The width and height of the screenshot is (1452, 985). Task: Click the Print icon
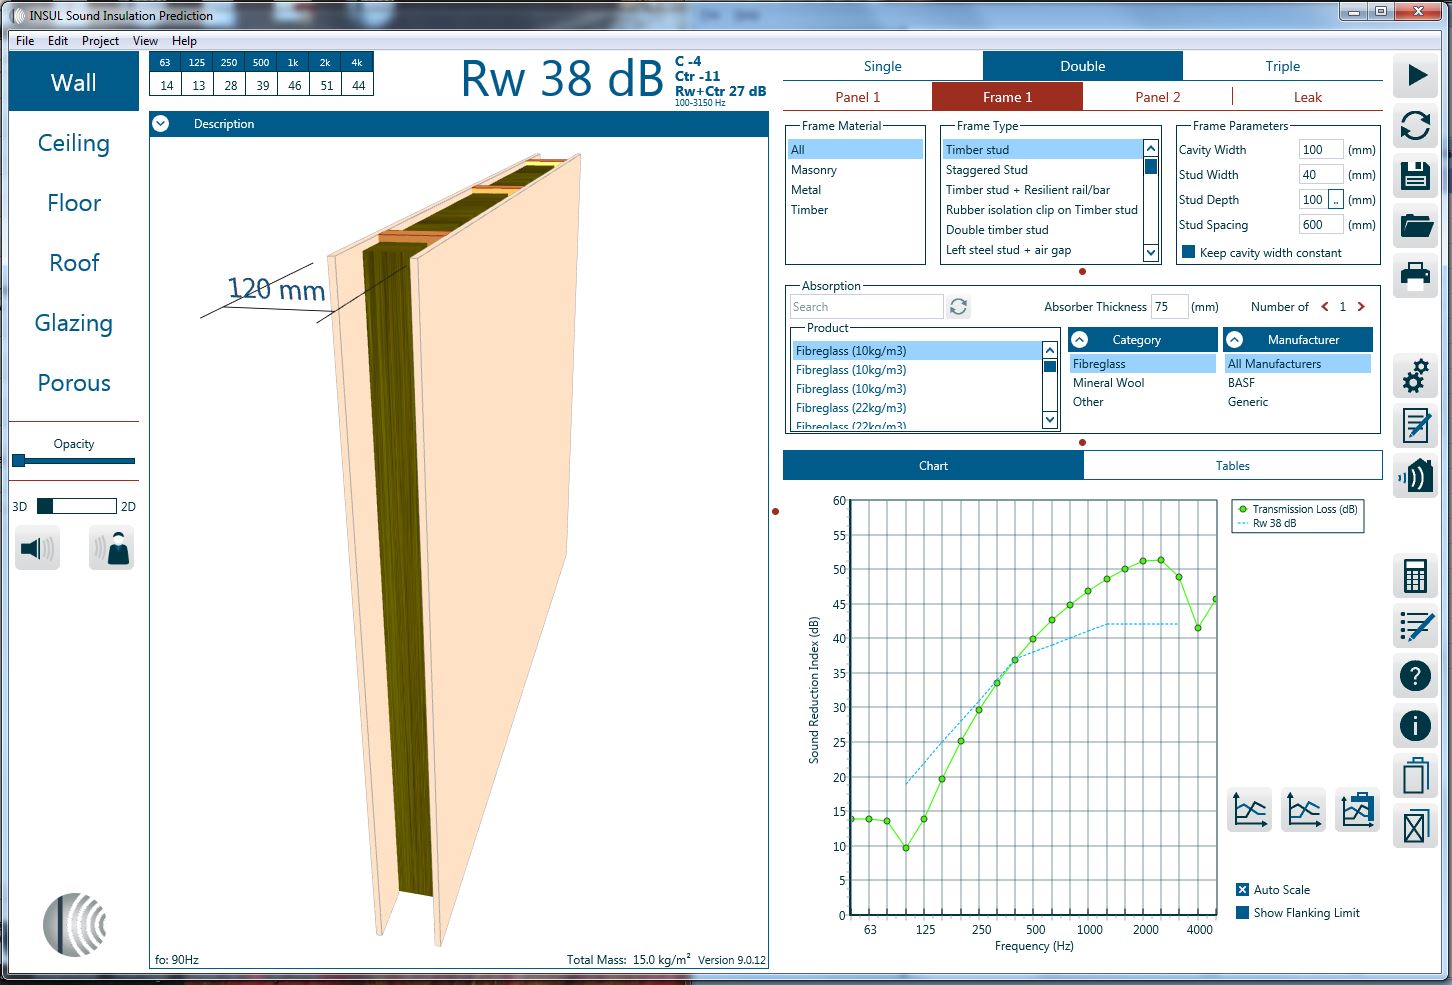point(1415,275)
